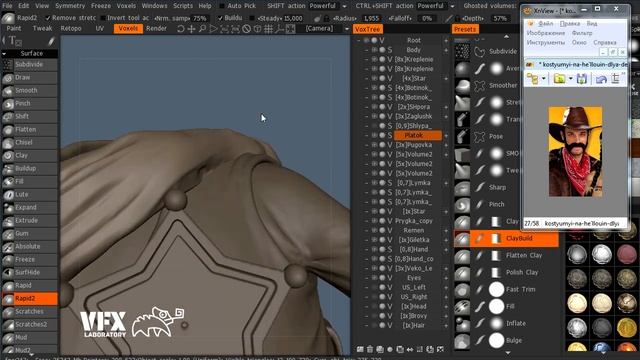Select the Freeze tool in left panel
Screen dimensions: 640x360
pos(29,260)
